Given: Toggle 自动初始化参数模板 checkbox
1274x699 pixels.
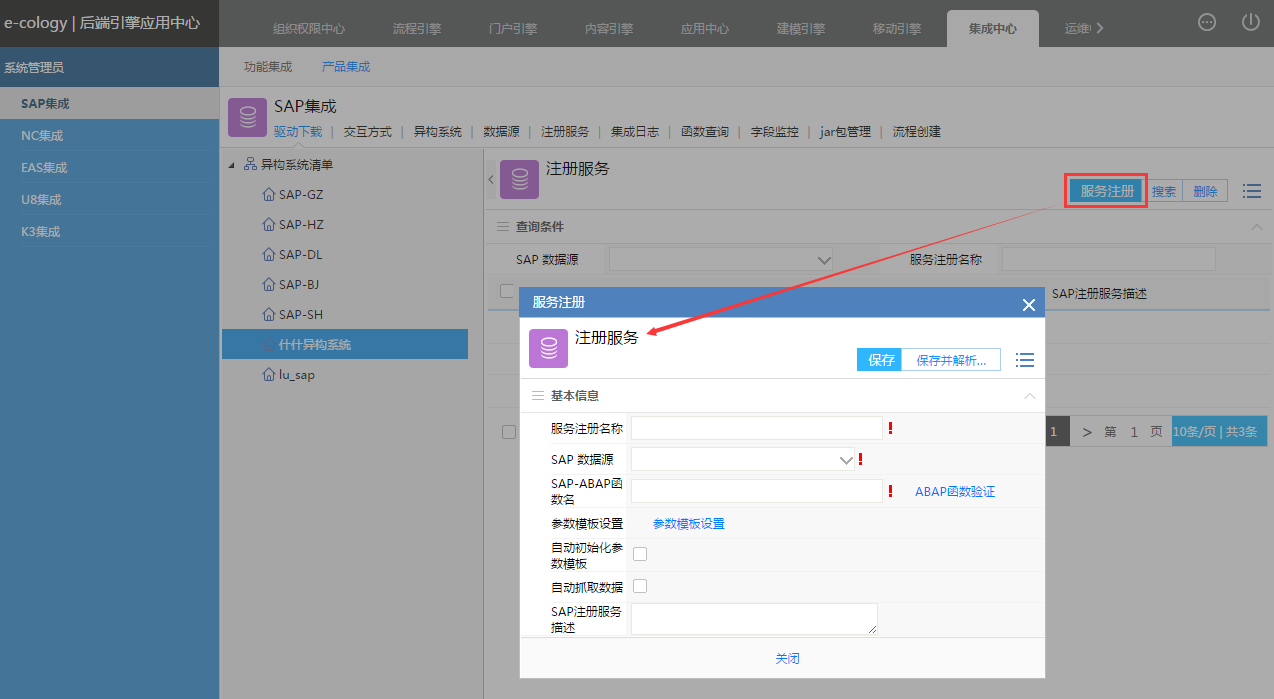Looking at the screenshot, I should [640, 554].
